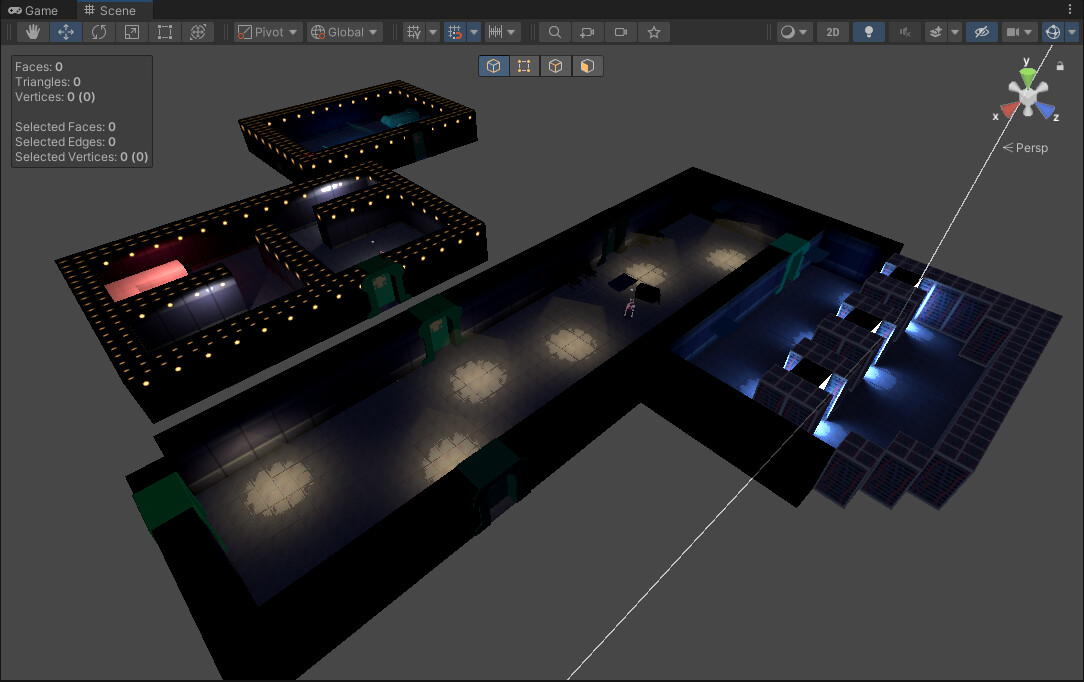This screenshot has width=1084, height=682.
Task: Activate the Hand pan tool
Action: click(31, 31)
